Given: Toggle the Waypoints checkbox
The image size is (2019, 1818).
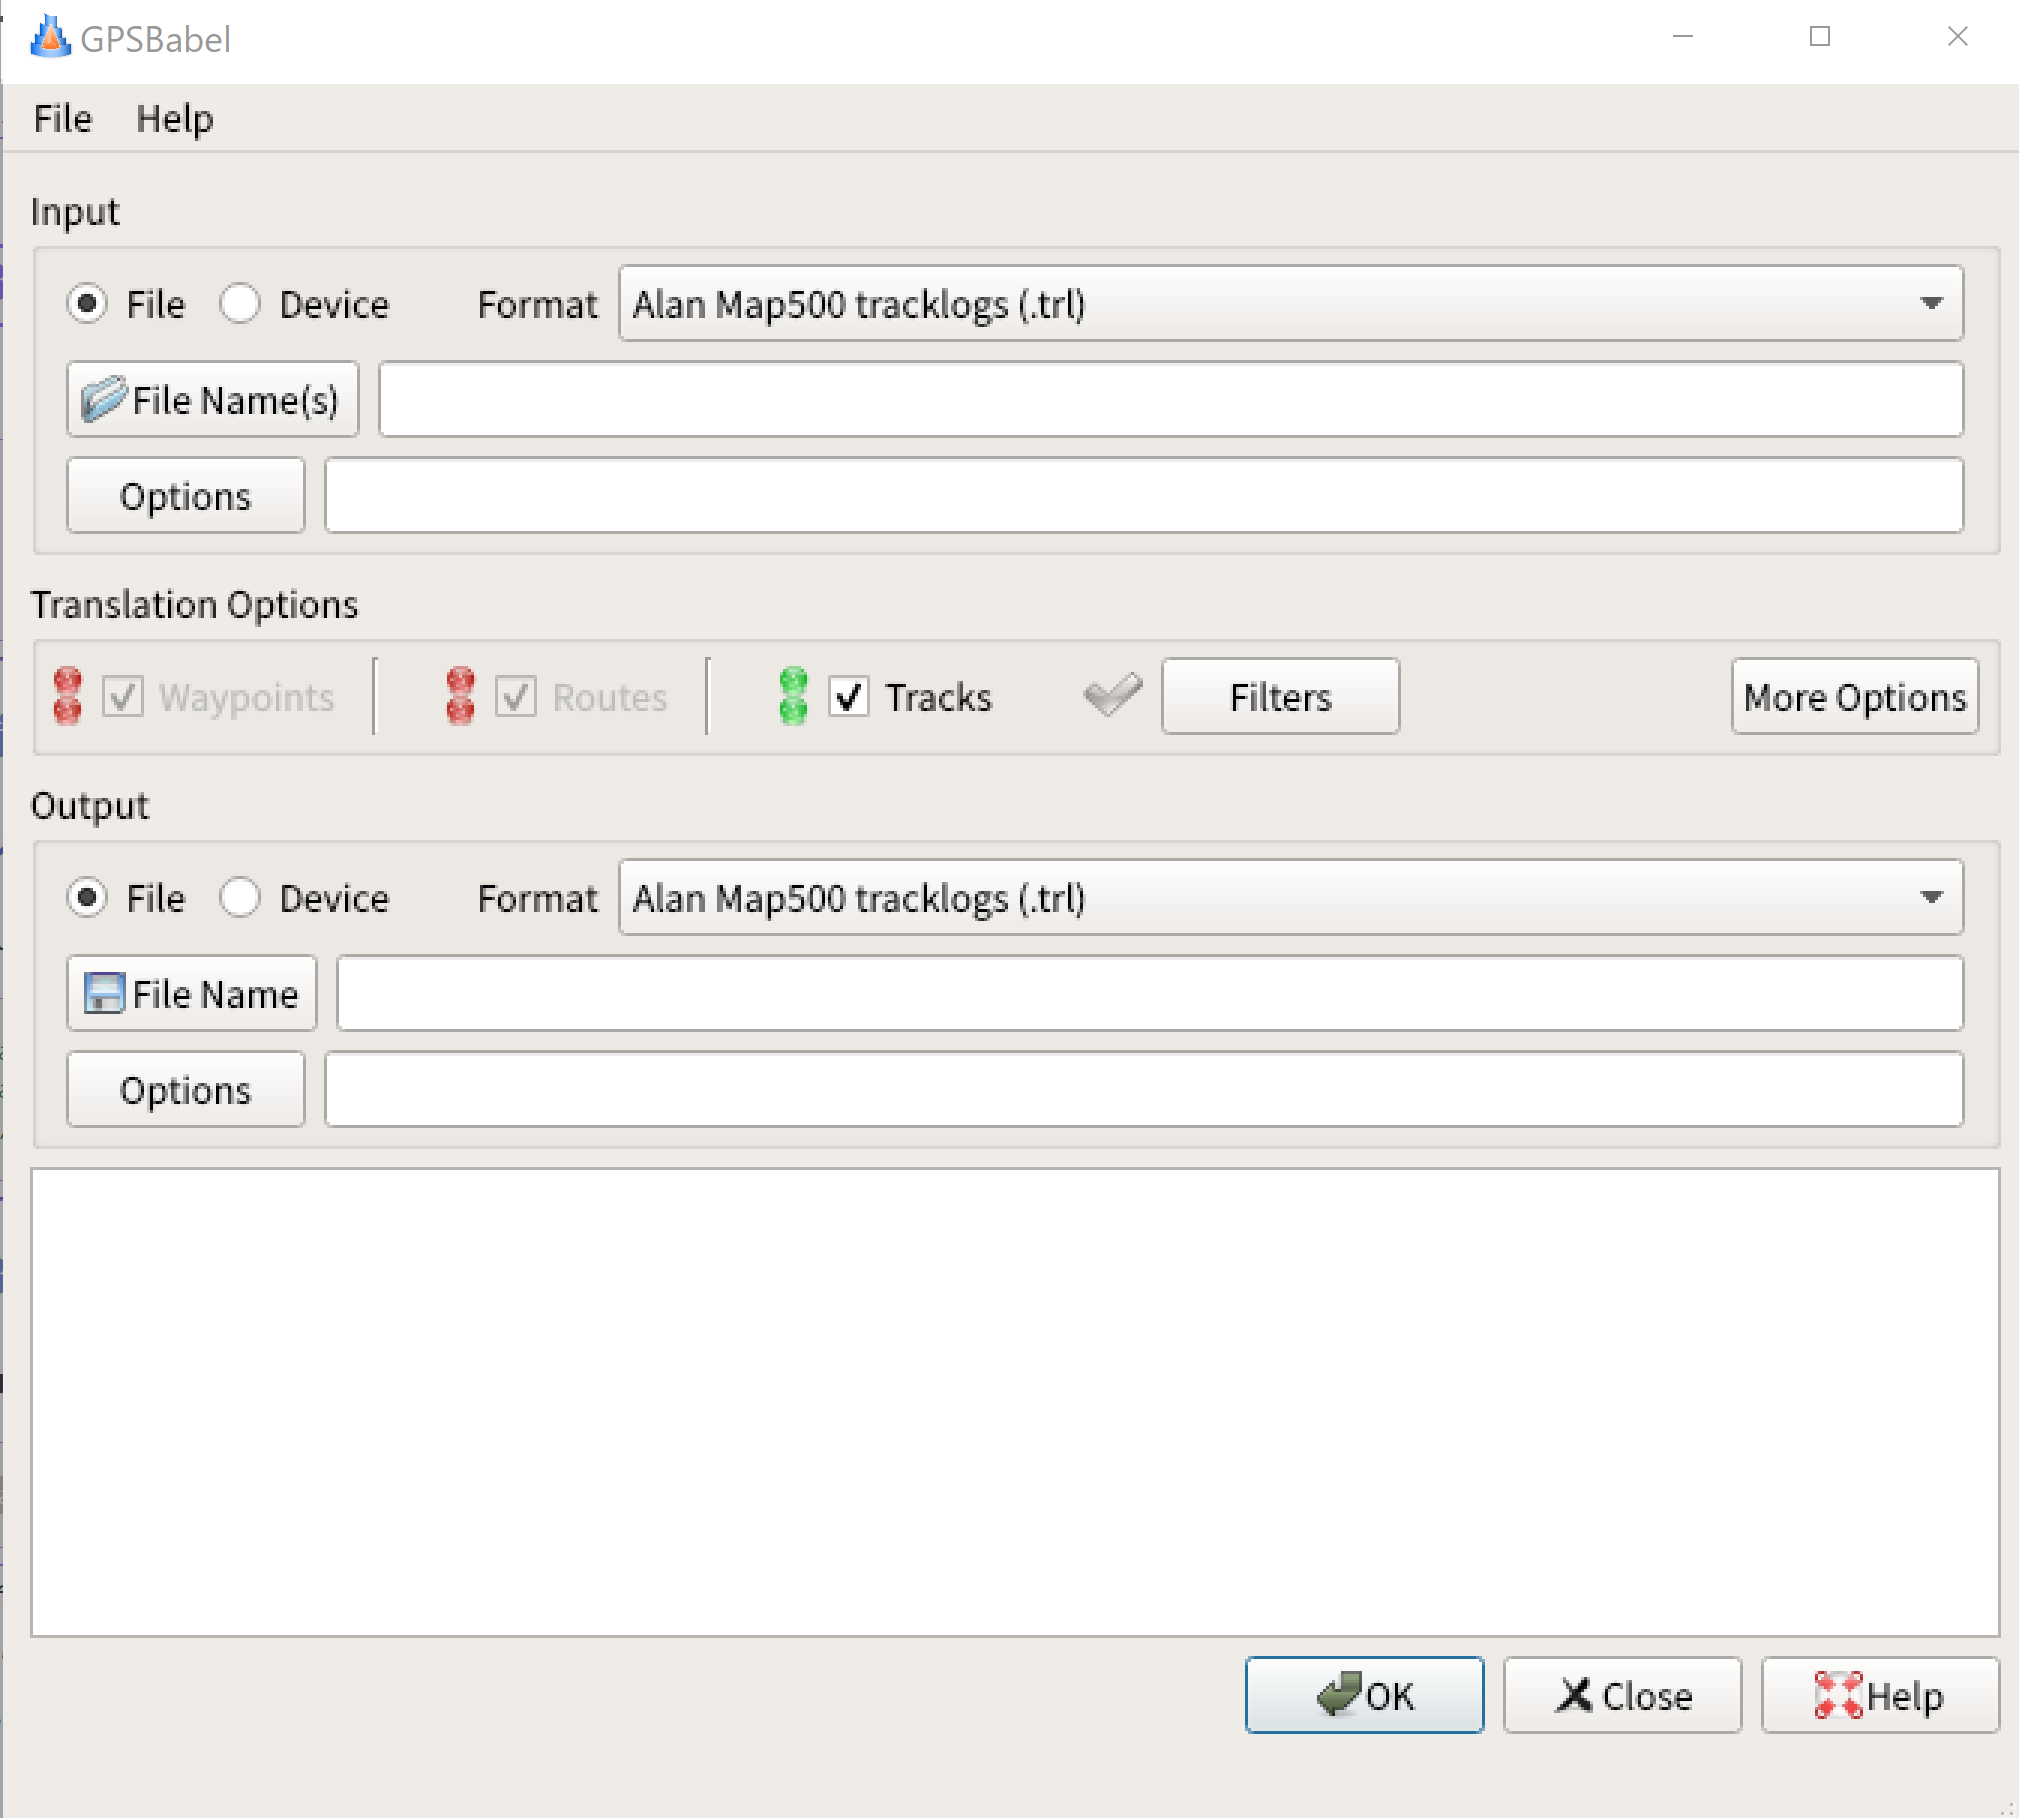Looking at the screenshot, I should click(x=123, y=697).
